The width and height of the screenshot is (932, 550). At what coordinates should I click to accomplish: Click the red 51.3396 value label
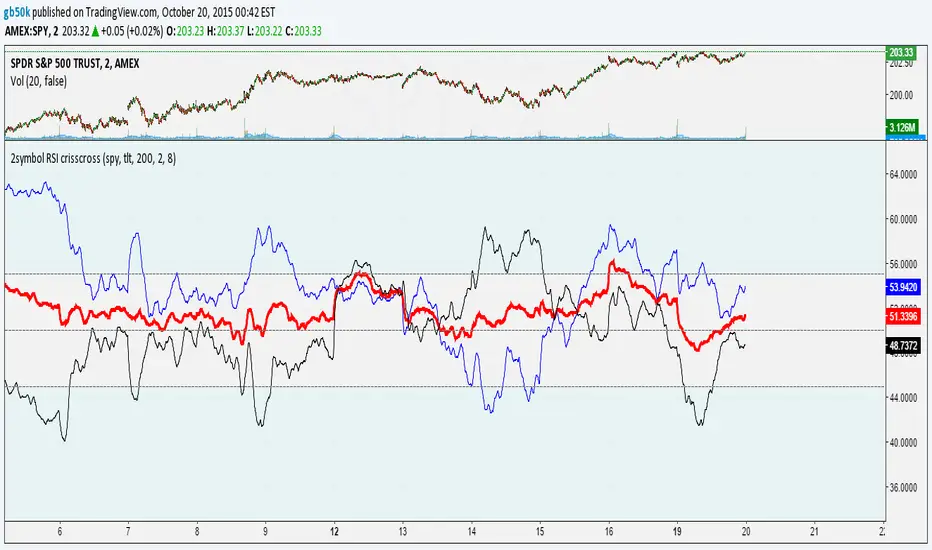(903, 316)
